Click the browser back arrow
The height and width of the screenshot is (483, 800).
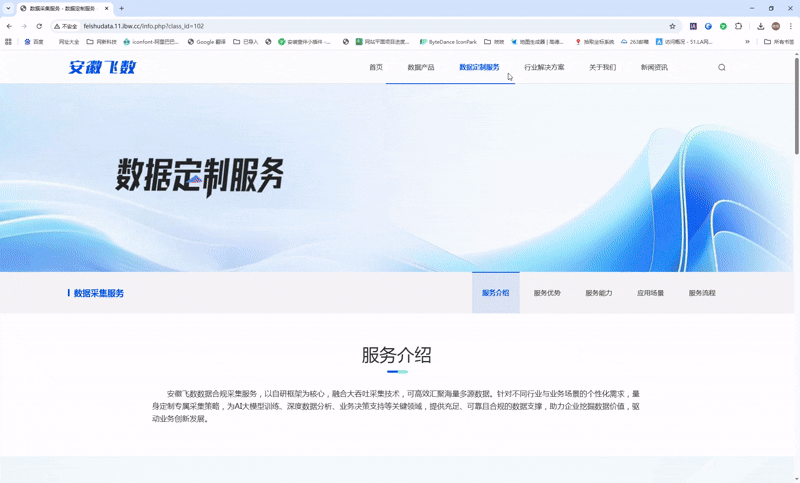tap(9, 26)
